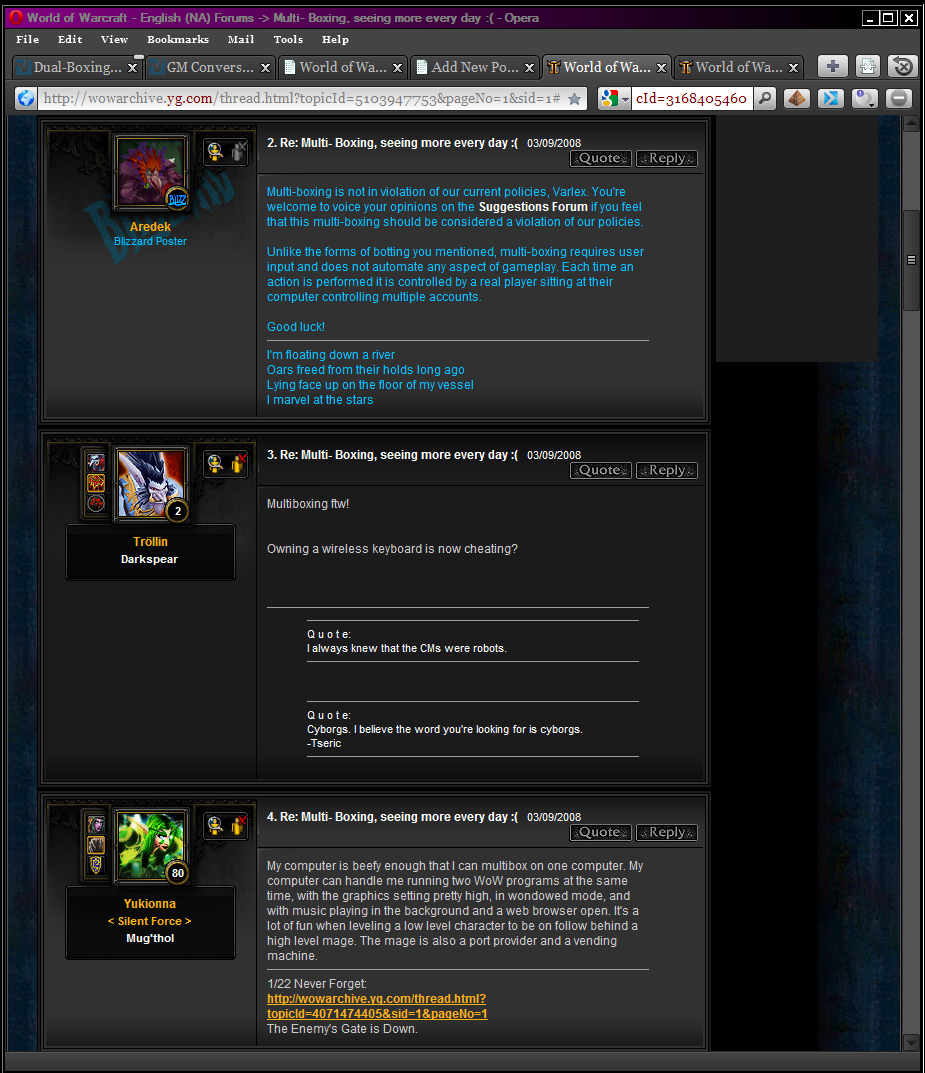Click the scrollbar up arrow
This screenshot has height=1073, width=925.
tap(911, 124)
